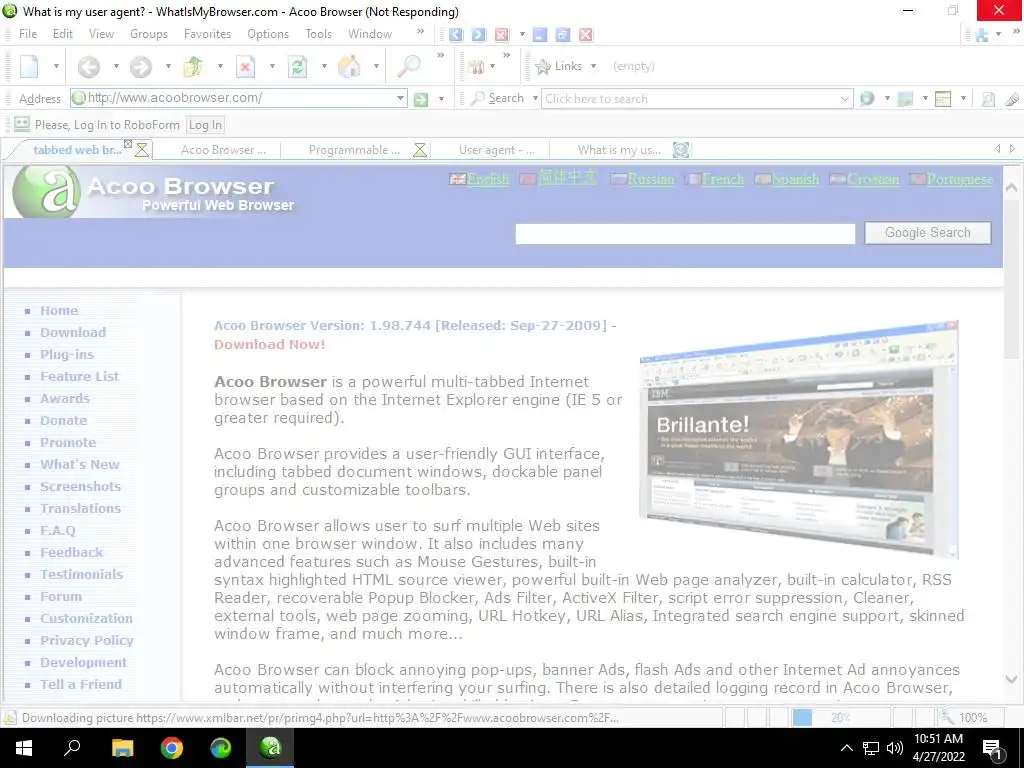Click the Windows Start button
Viewport: 1024px width, 768px height.
pos(24,748)
